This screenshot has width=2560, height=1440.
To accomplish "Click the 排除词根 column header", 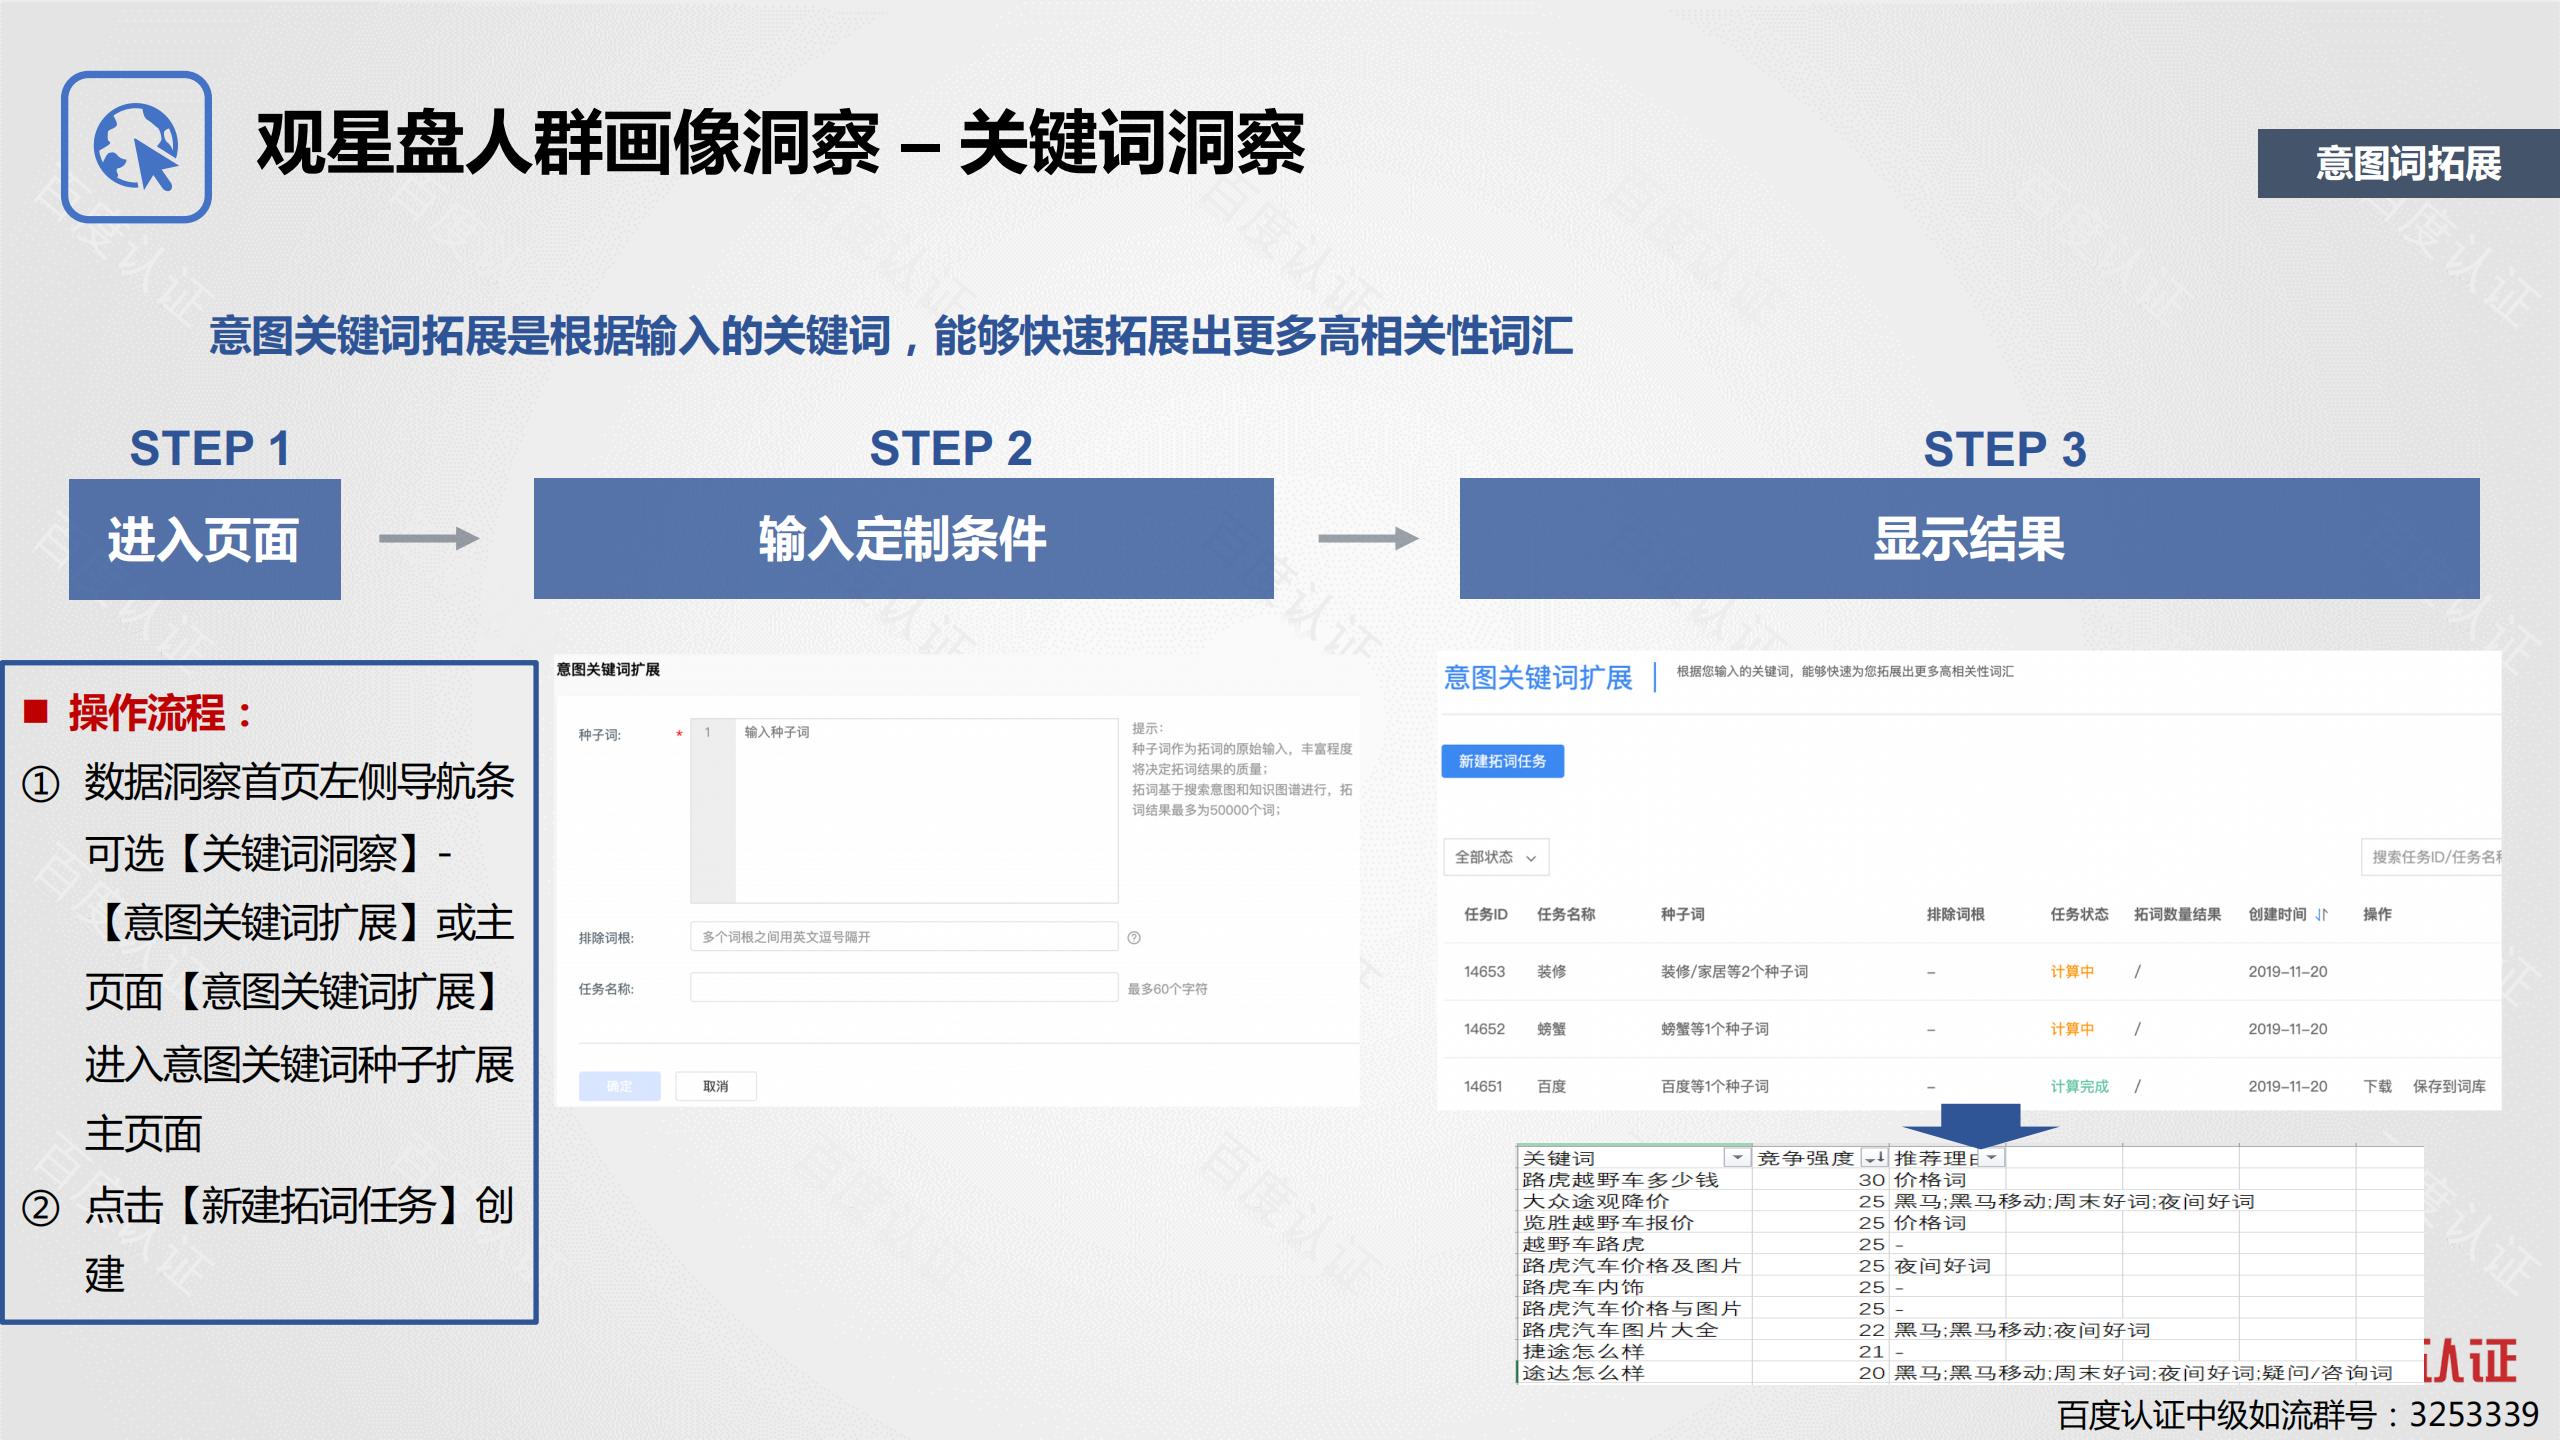I will (x=1955, y=915).
